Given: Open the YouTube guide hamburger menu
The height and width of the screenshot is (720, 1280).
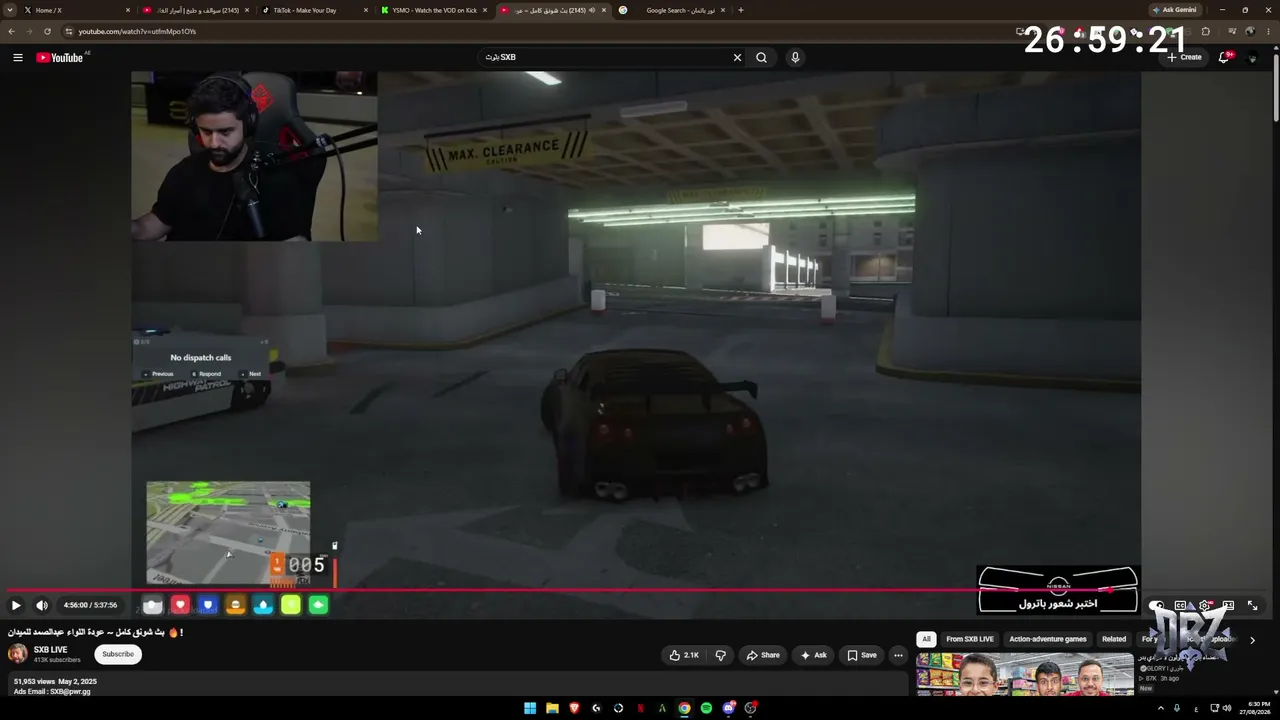Looking at the screenshot, I should (x=18, y=57).
